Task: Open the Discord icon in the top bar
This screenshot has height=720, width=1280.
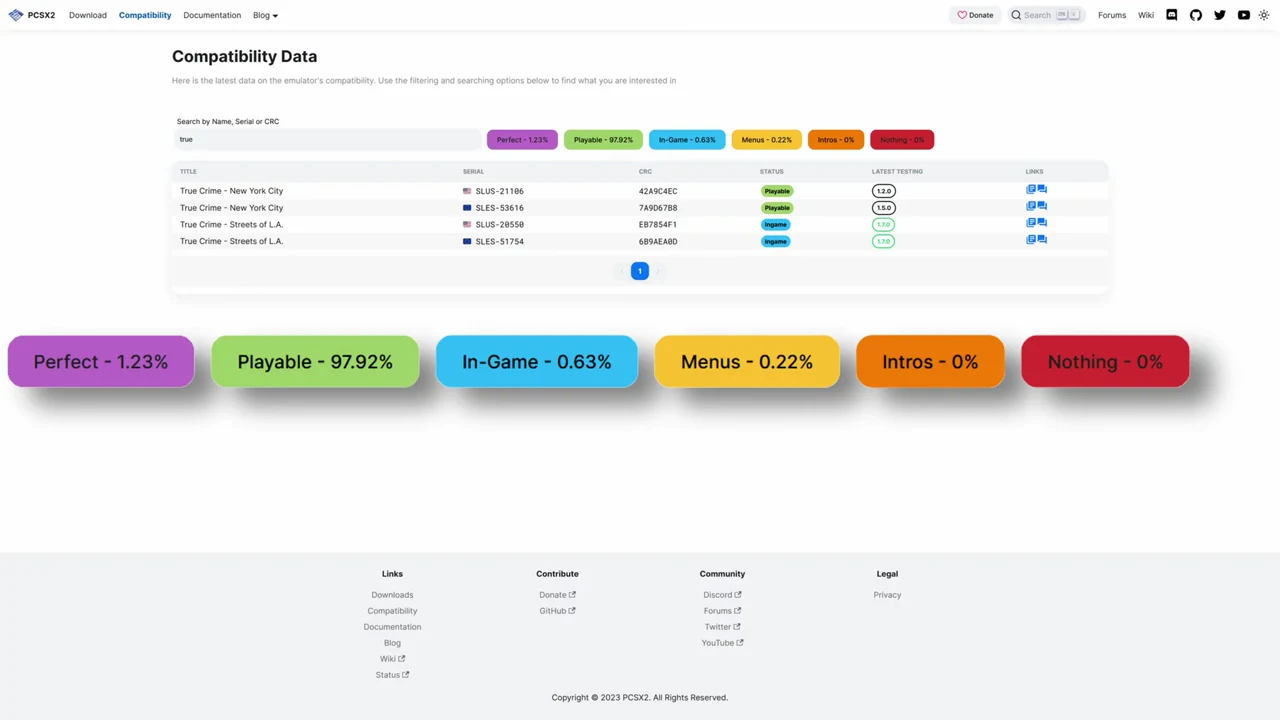Action: [x=1172, y=15]
